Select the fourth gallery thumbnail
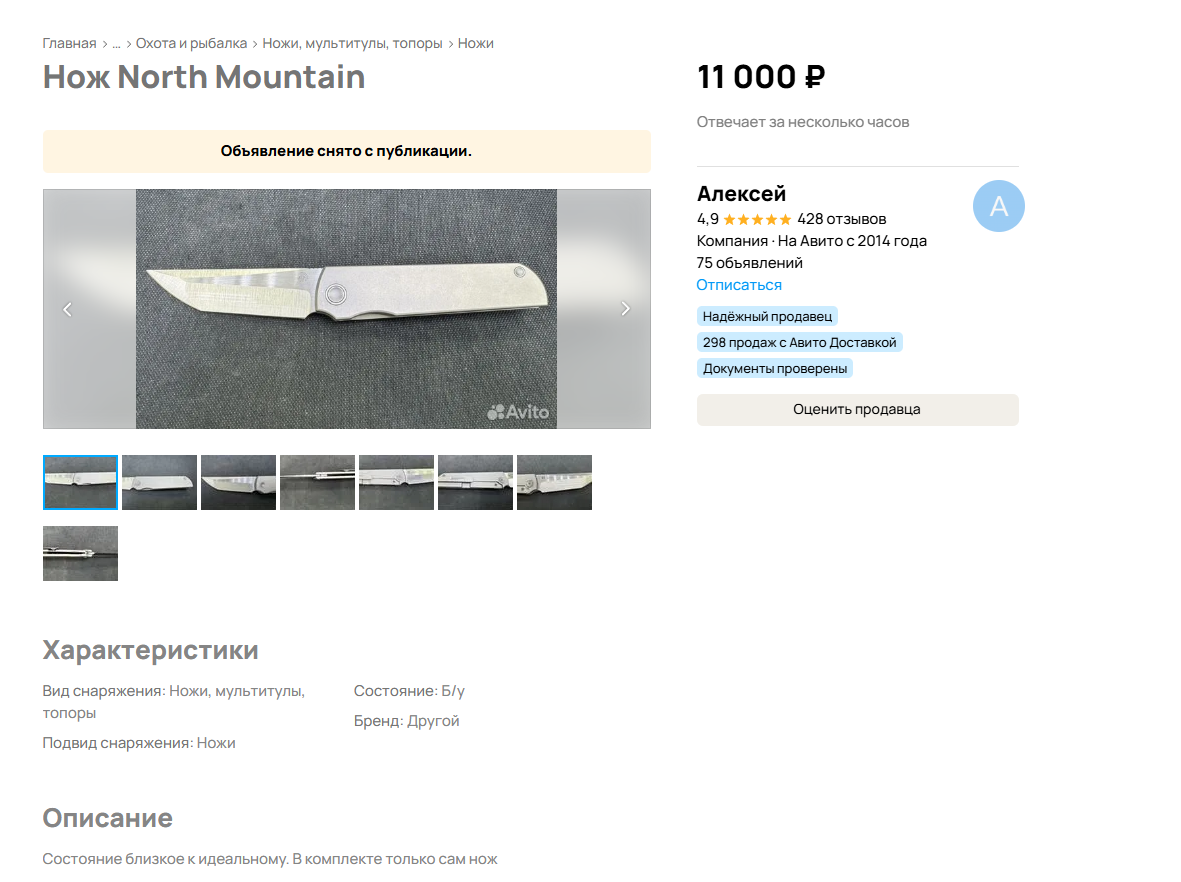1181x882 pixels. [x=317, y=482]
